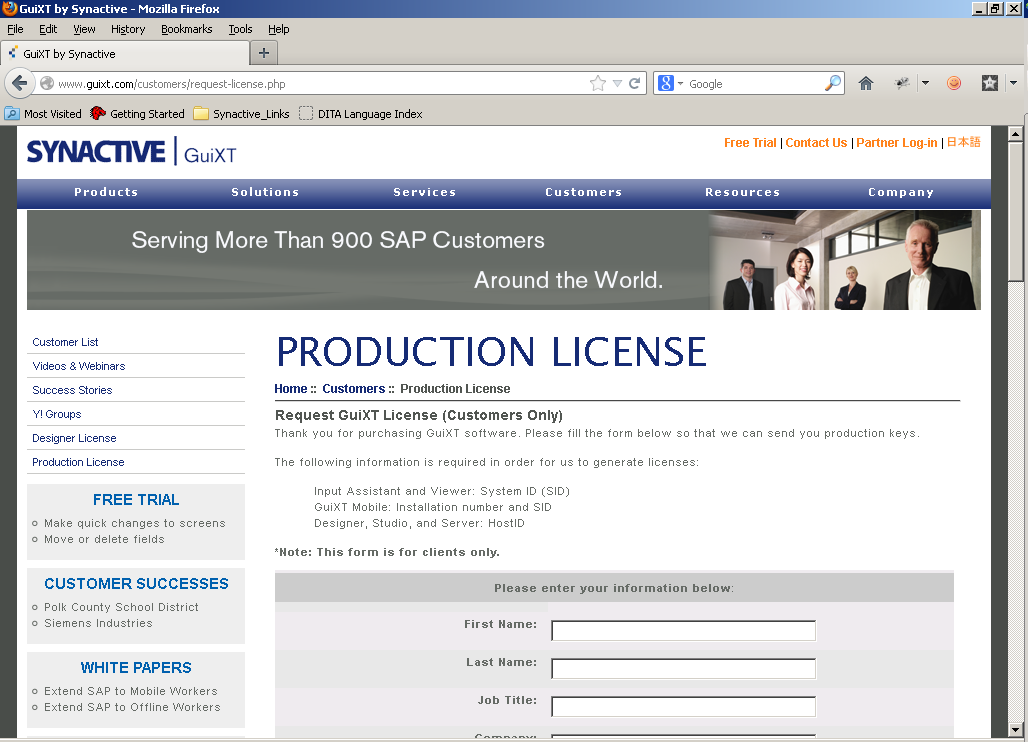Click the vertical scrollbar down arrow
Screen dimensions: 1028x742
click(1016, 730)
